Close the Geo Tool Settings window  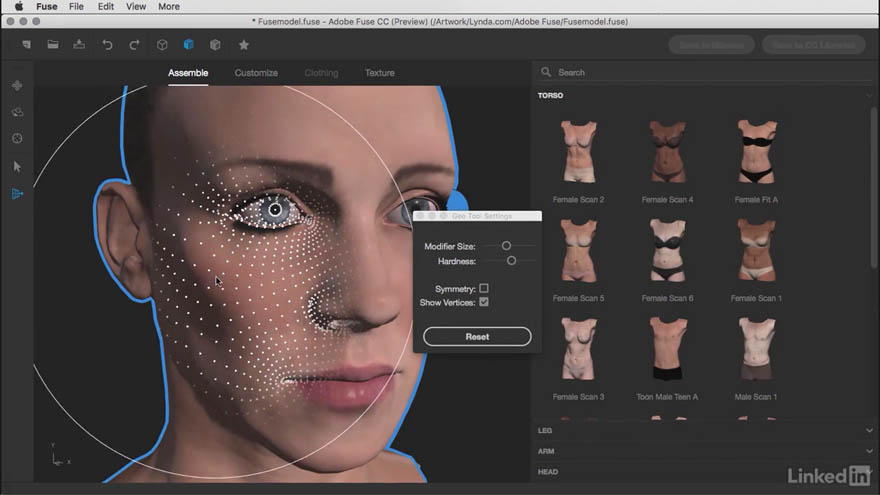[420, 216]
